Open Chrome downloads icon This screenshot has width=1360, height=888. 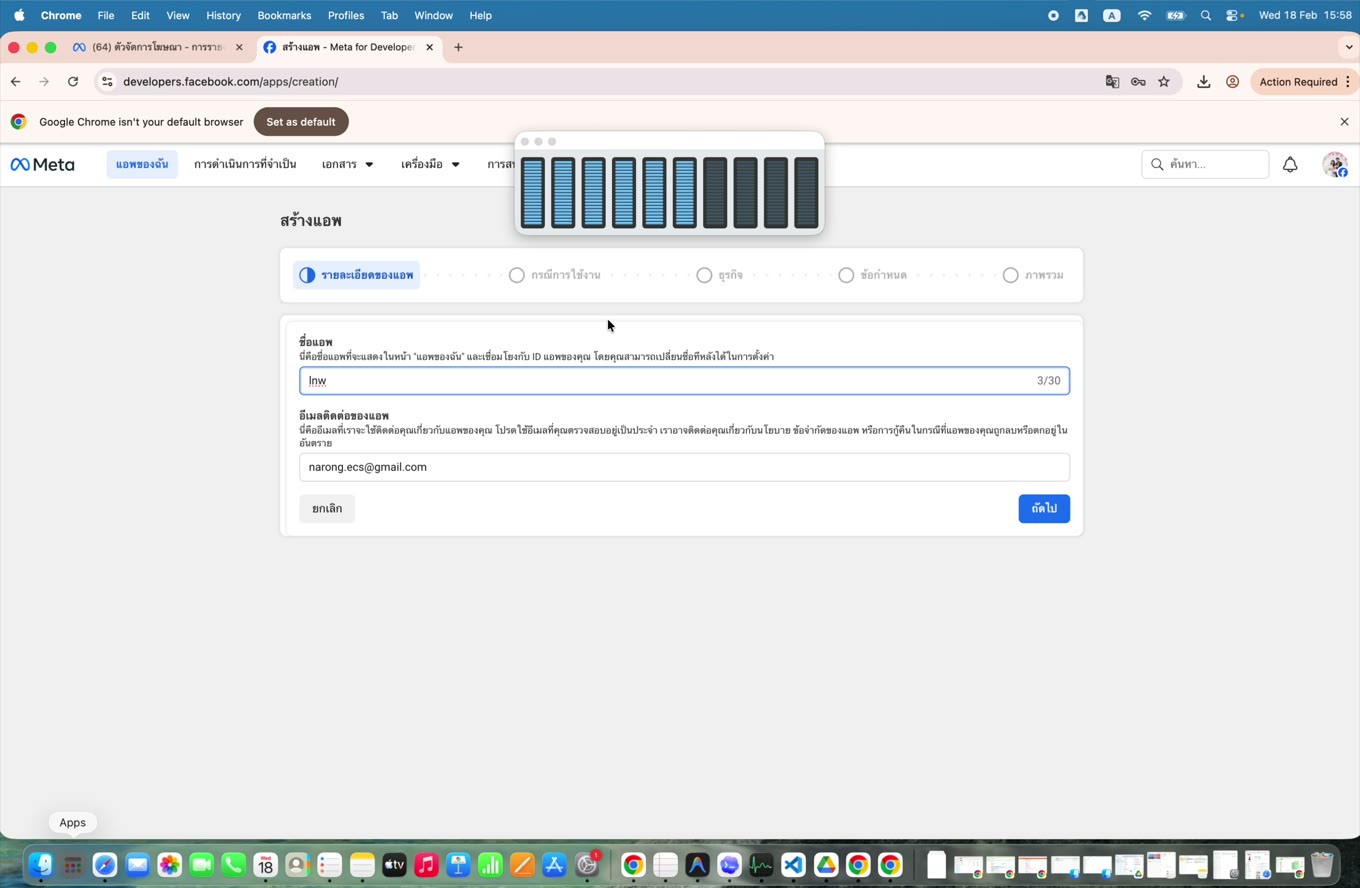tap(1204, 82)
